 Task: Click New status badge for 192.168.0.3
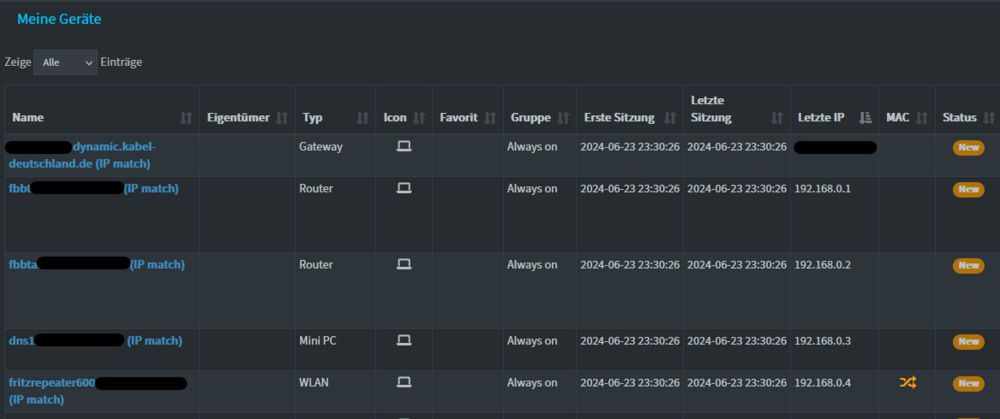tap(968, 342)
